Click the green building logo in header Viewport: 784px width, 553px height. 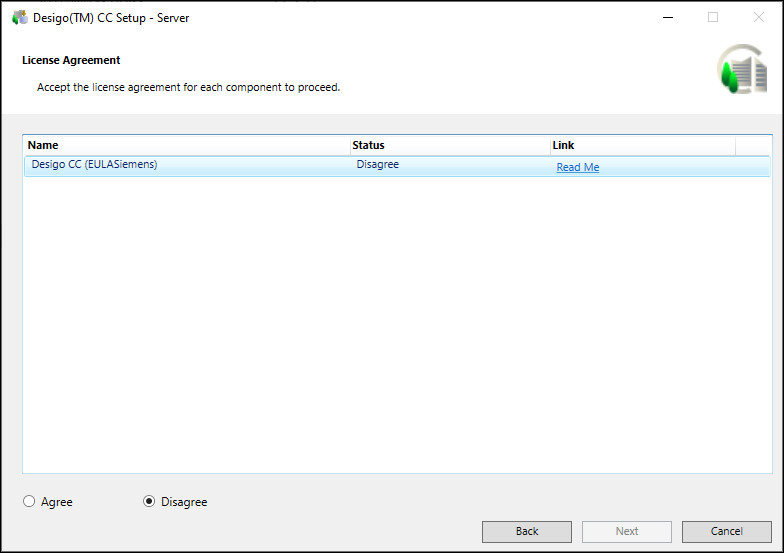click(742, 70)
